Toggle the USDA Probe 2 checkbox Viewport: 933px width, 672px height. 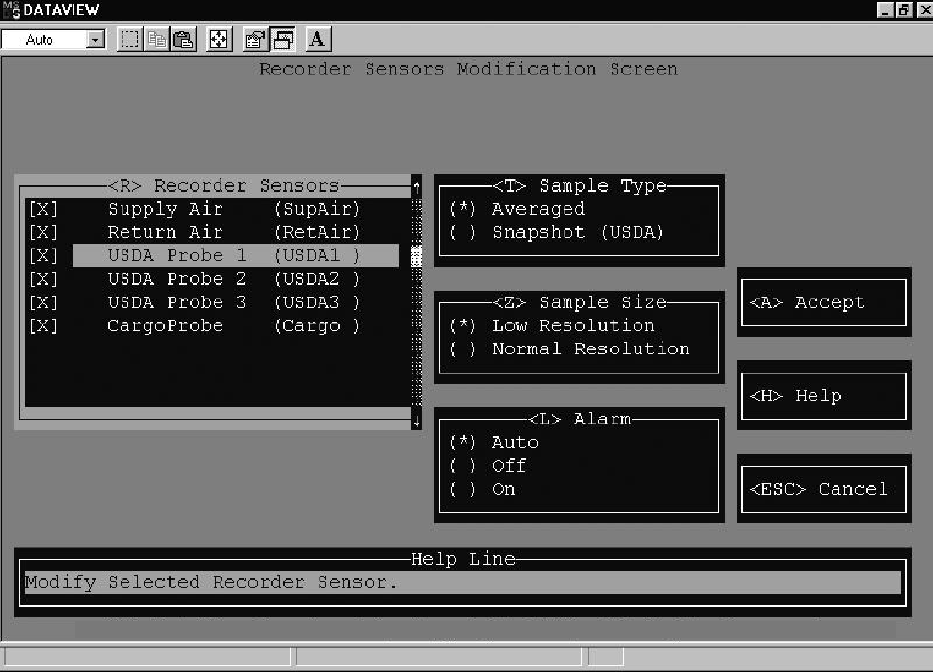click(x=43, y=279)
